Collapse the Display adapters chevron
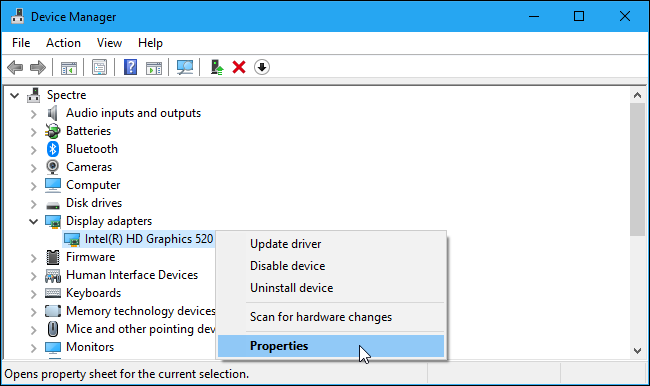This screenshot has height=386, width=650. coord(34,221)
